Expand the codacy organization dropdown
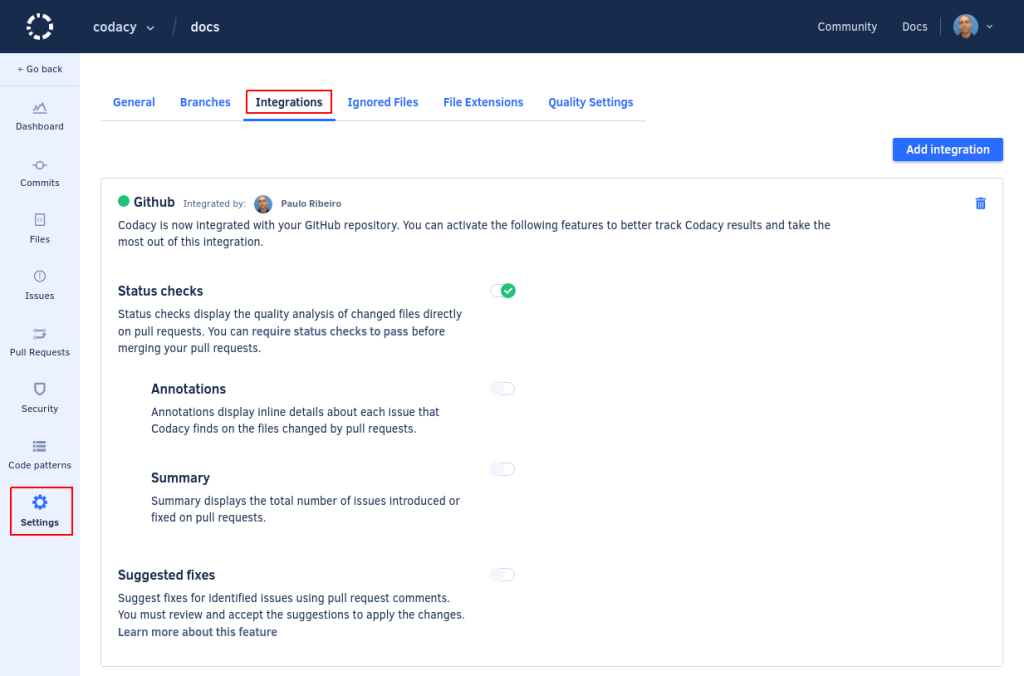The height and width of the screenshot is (676, 1024). tap(122, 27)
